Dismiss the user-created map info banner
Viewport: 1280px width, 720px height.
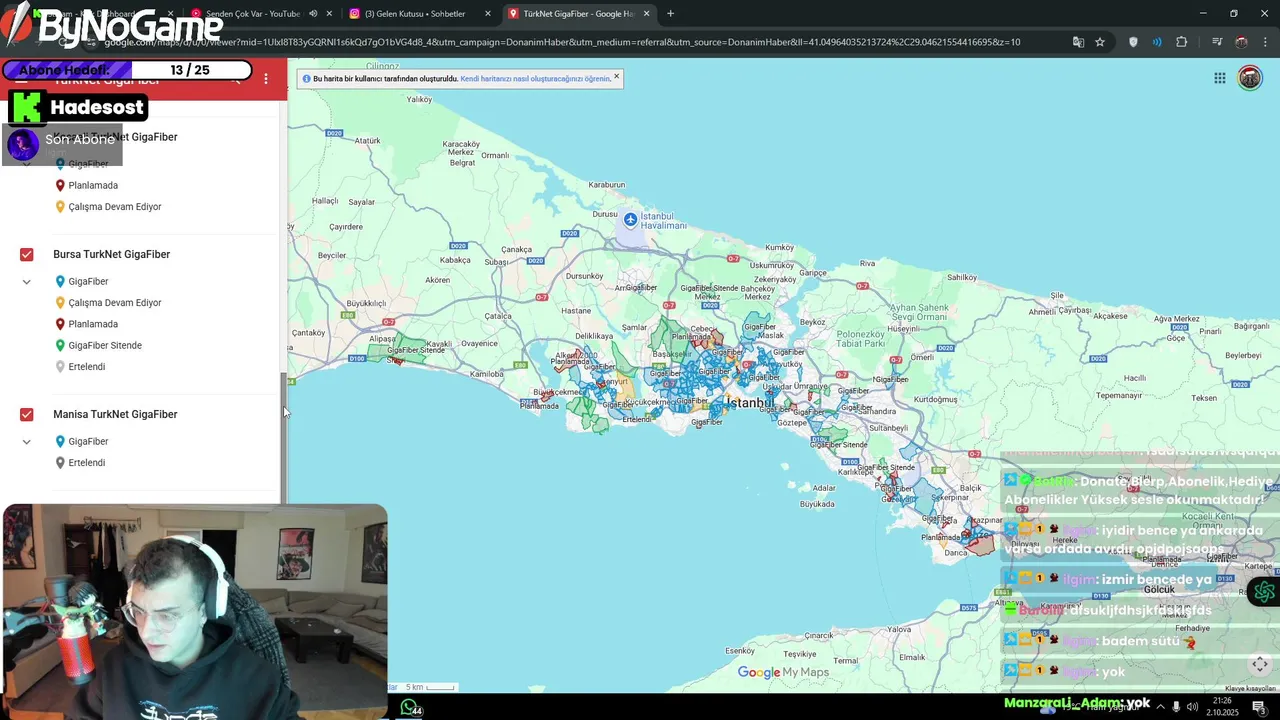pos(616,76)
